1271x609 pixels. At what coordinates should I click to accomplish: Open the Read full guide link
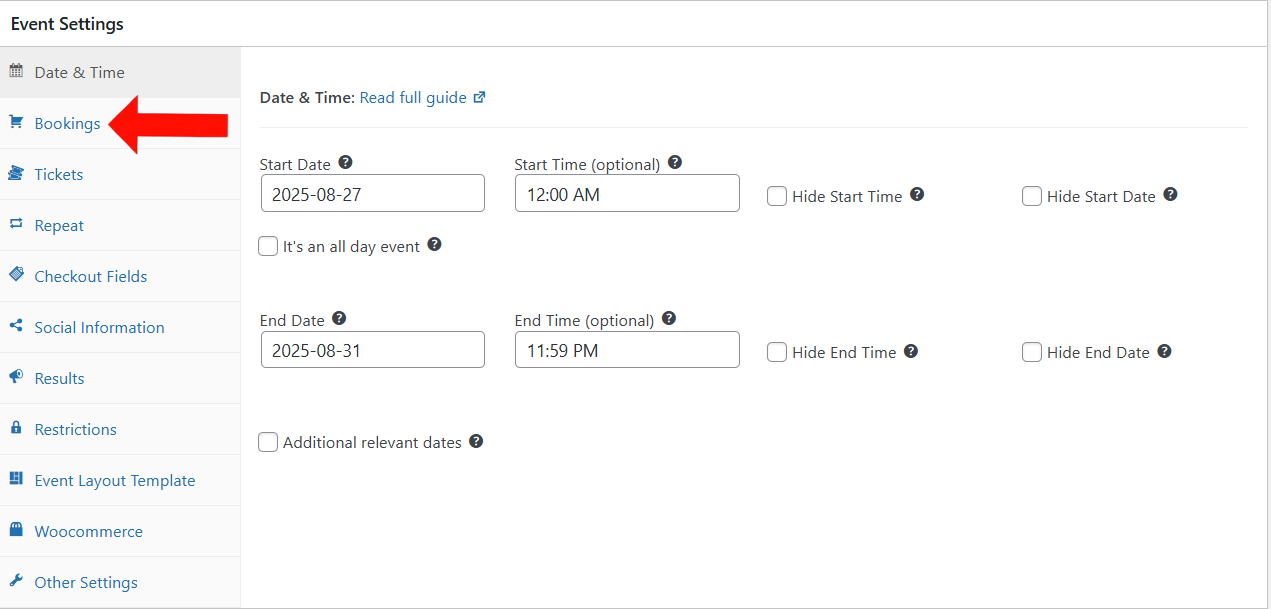(413, 98)
